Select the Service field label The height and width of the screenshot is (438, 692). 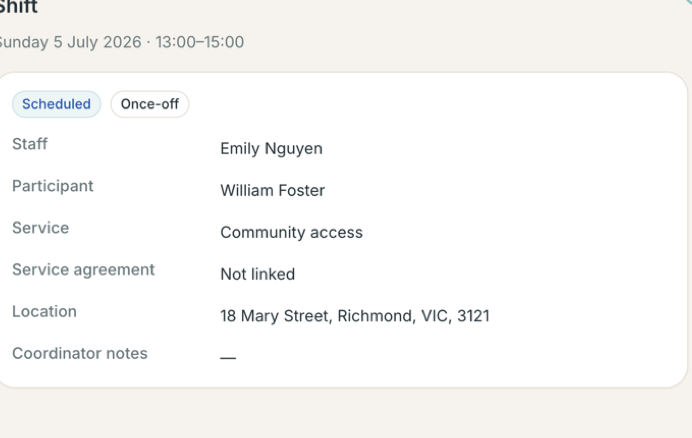coord(41,228)
